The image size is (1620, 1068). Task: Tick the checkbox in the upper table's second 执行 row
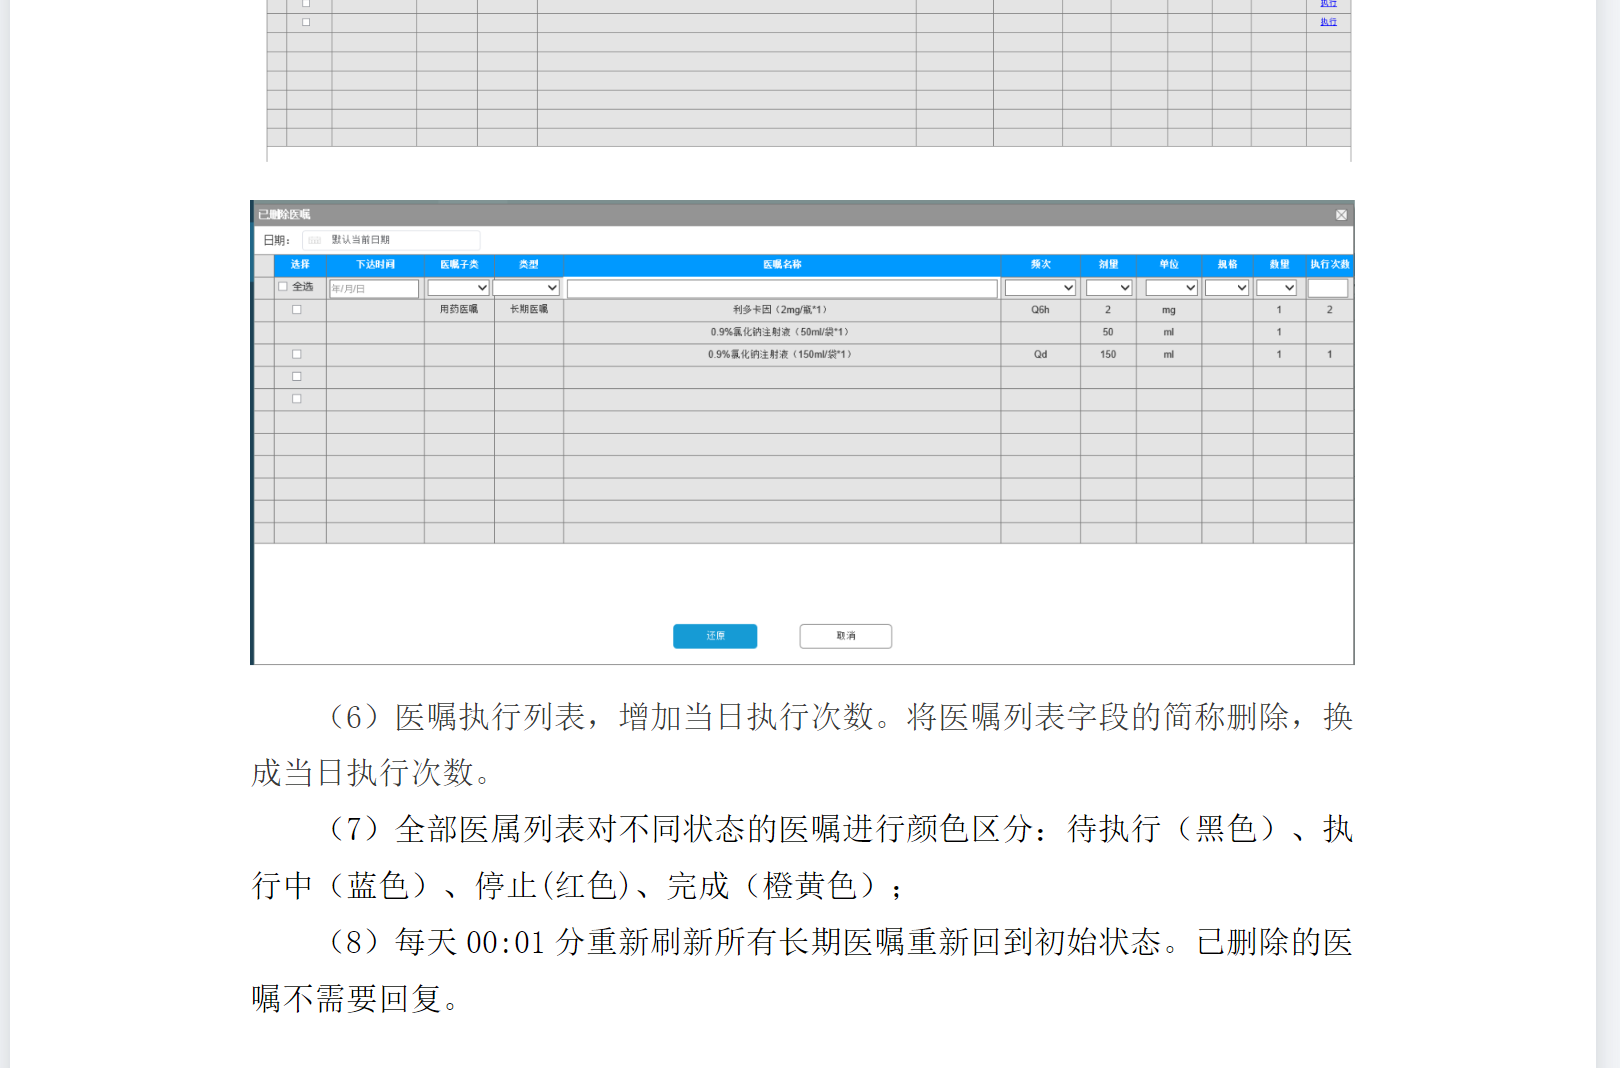[306, 22]
